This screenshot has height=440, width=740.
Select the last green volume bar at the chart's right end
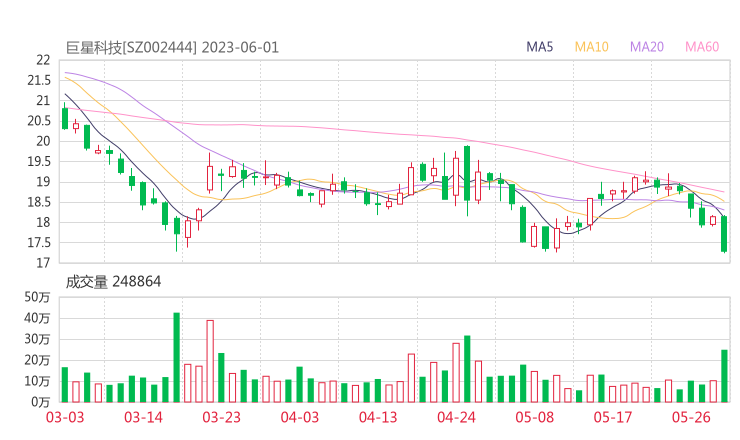click(724, 376)
